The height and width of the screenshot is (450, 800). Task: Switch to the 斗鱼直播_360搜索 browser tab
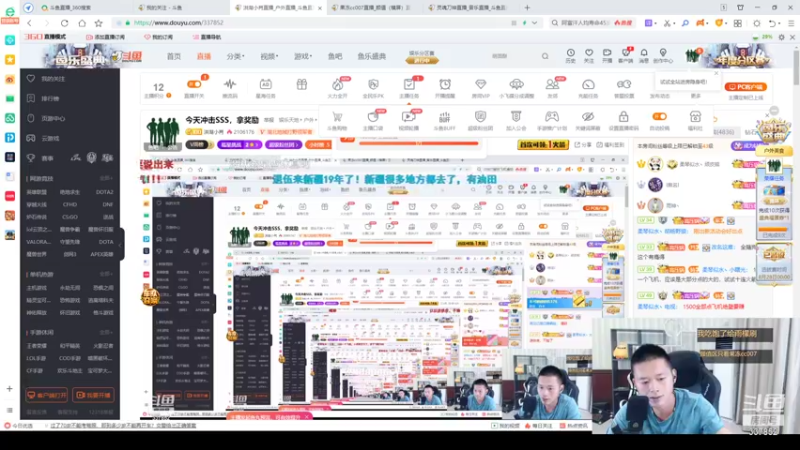[69, 8]
